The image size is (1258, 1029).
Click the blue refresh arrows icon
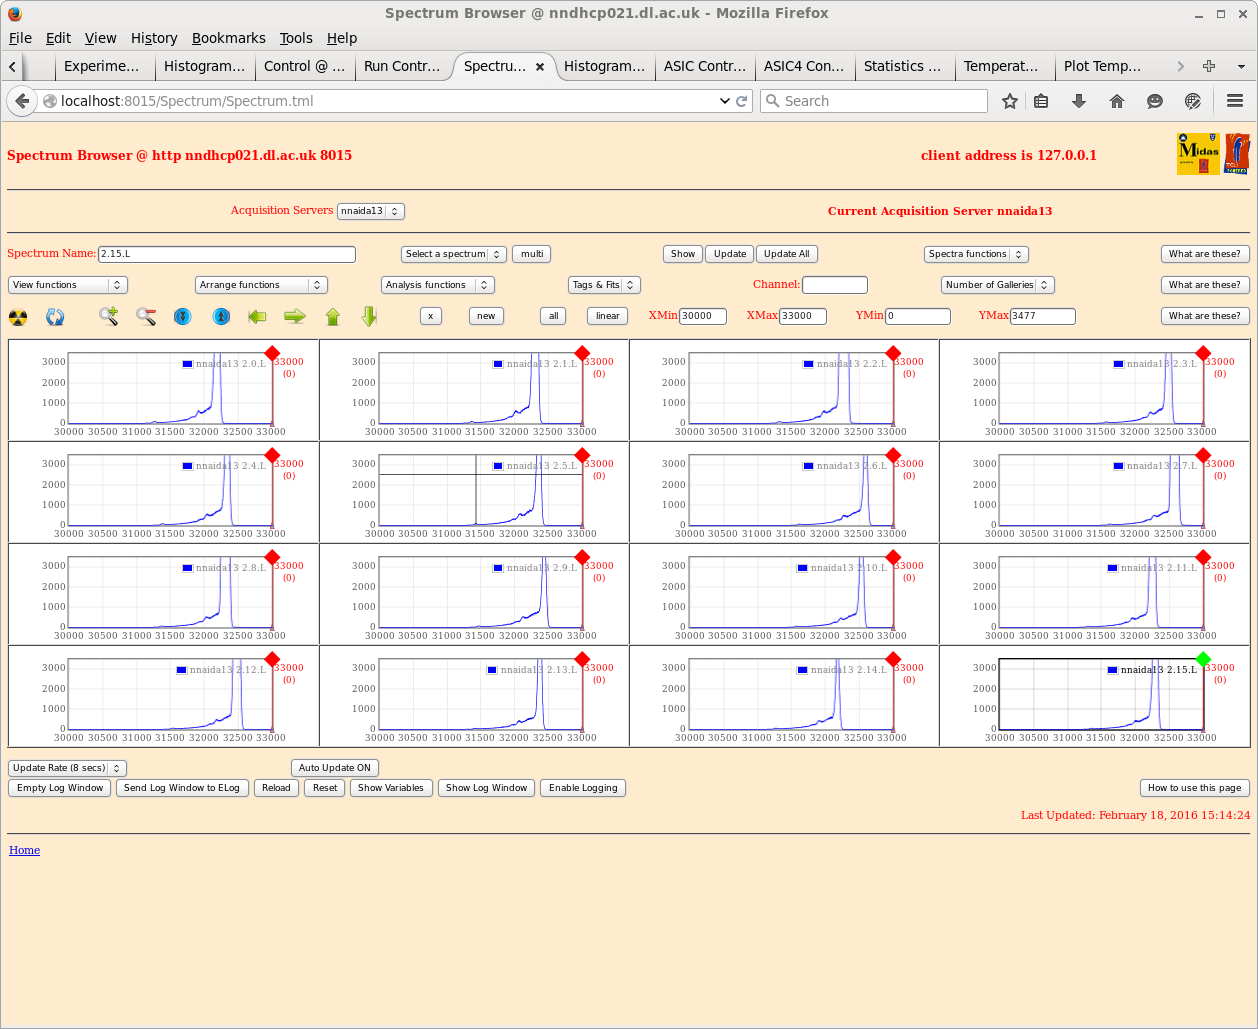(55, 317)
